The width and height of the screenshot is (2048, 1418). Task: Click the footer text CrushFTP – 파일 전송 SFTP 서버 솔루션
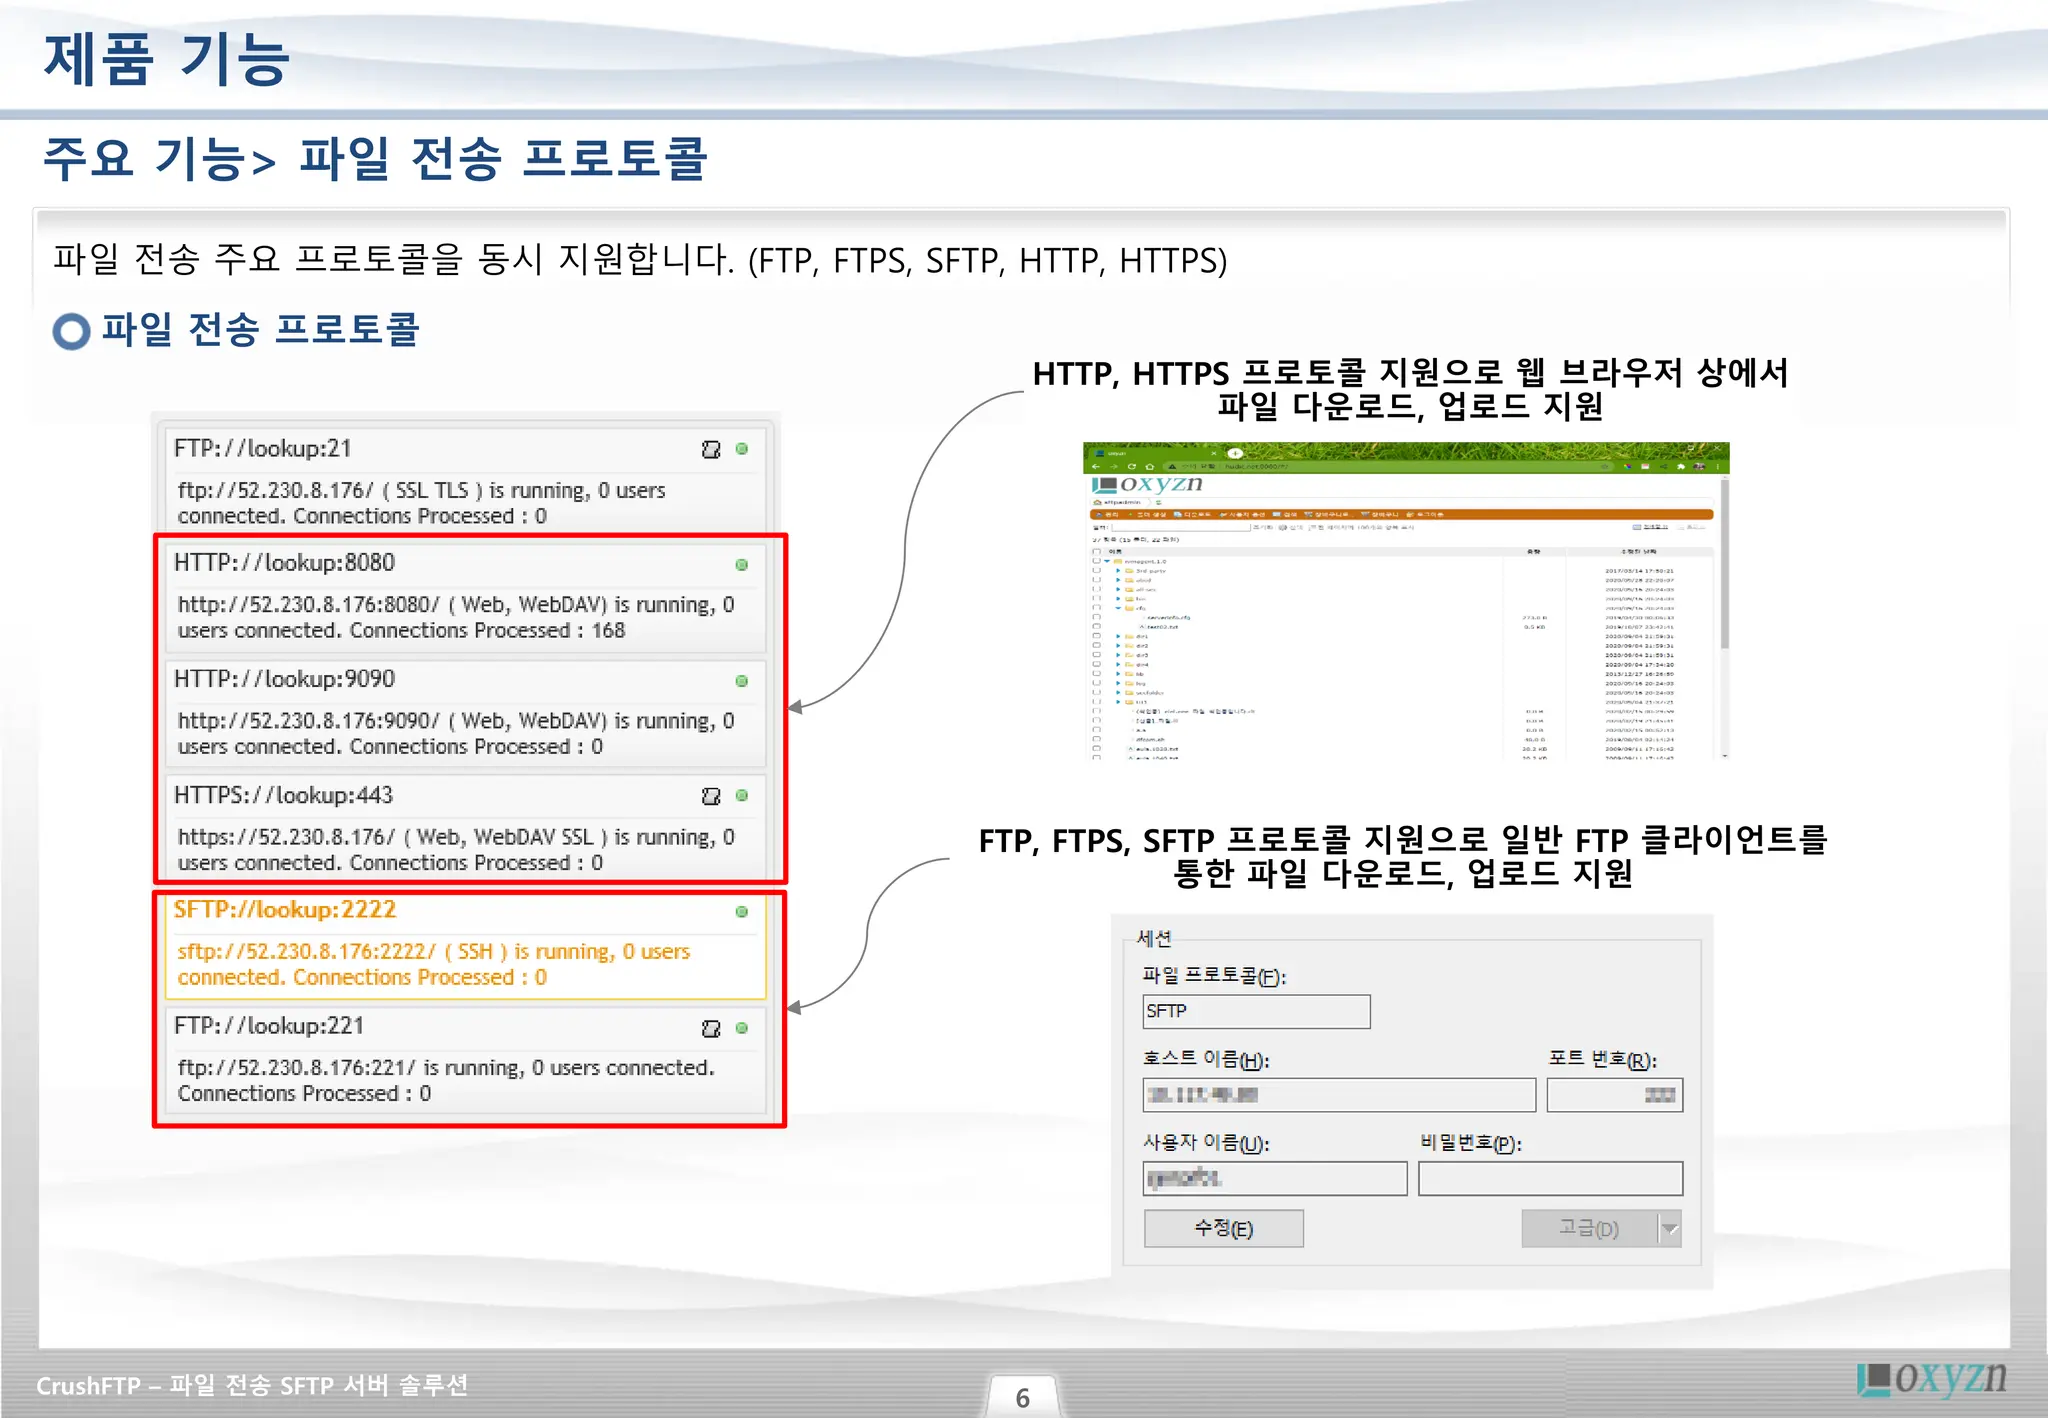tap(252, 1385)
